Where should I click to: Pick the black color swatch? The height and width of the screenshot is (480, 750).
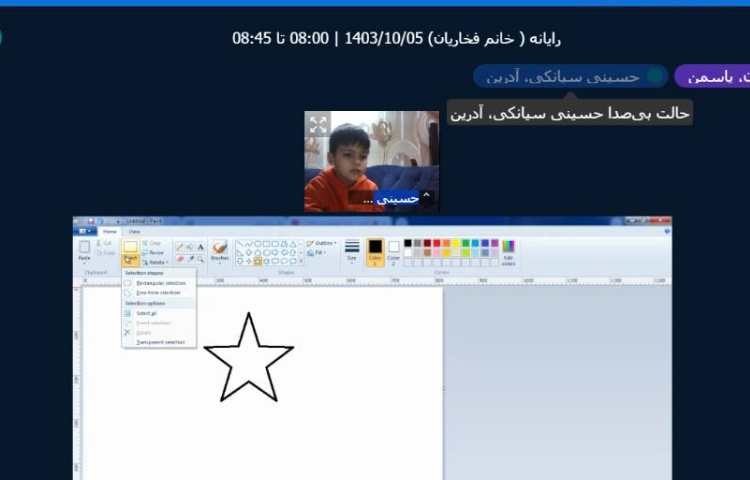click(408, 243)
